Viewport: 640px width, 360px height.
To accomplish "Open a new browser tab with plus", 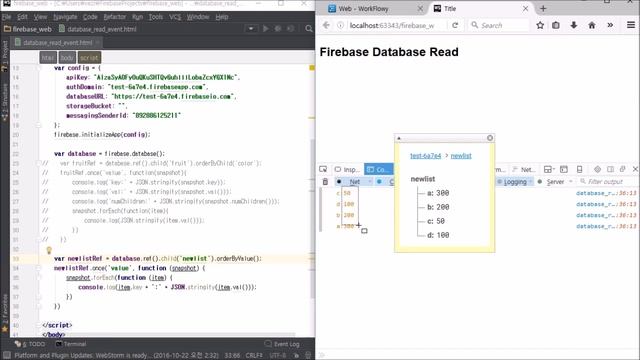I will coord(543,9).
